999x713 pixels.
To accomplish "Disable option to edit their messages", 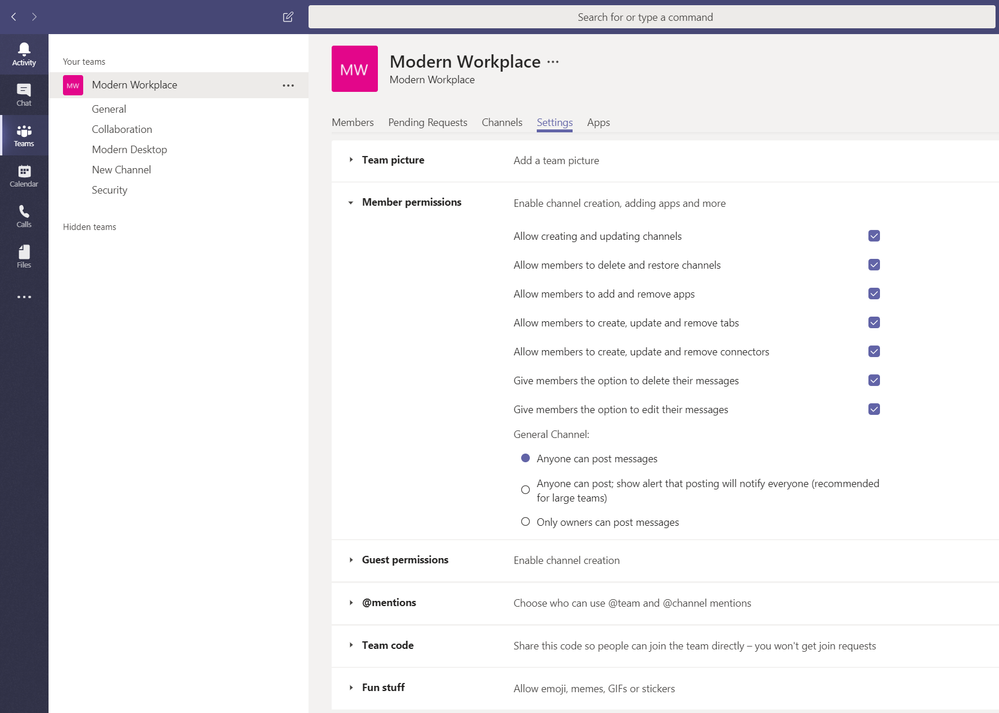I will [x=874, y=409].
